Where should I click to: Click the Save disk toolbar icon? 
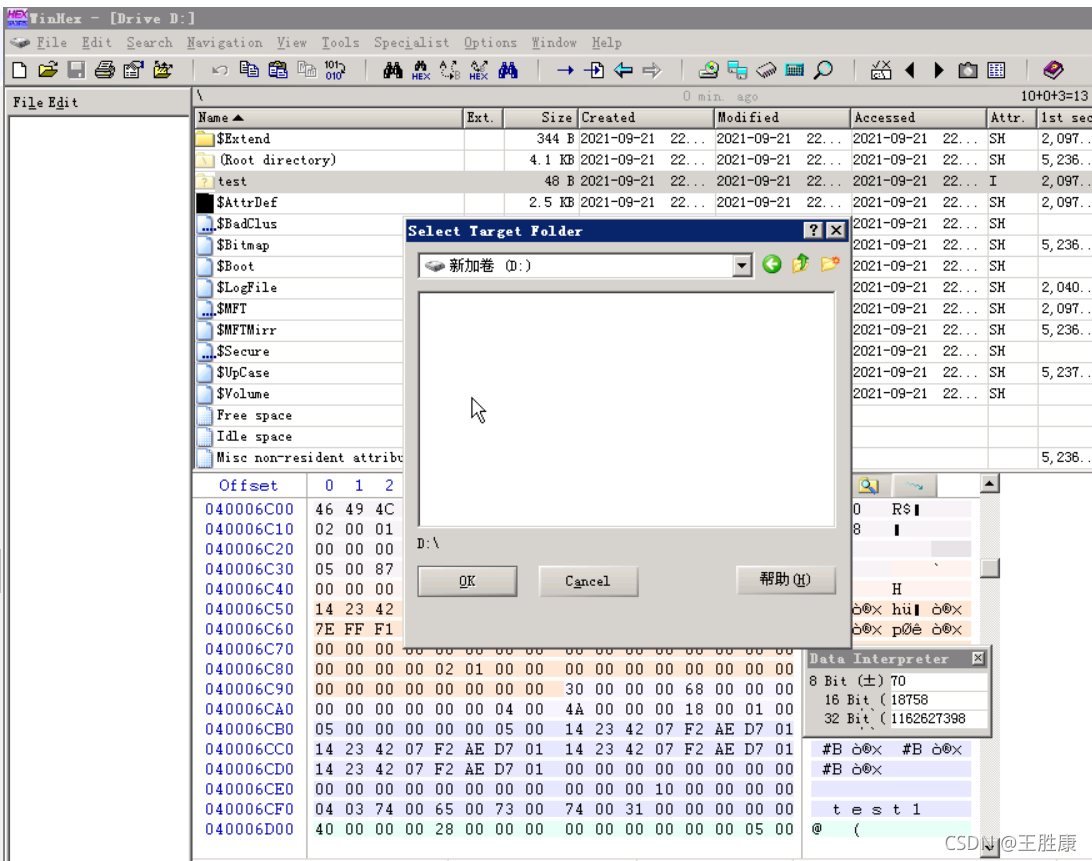point(76,70)
